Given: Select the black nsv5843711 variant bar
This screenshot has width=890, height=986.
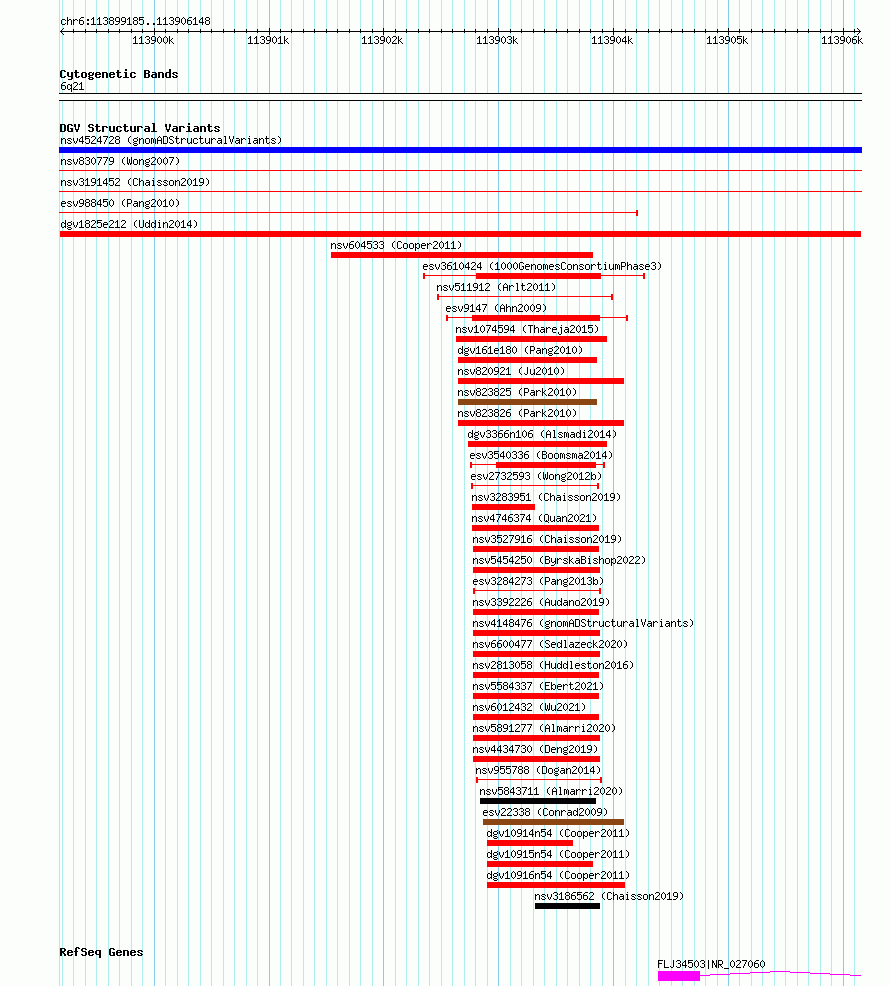Looking at the screenshot, I should click(x=538, y=802).
